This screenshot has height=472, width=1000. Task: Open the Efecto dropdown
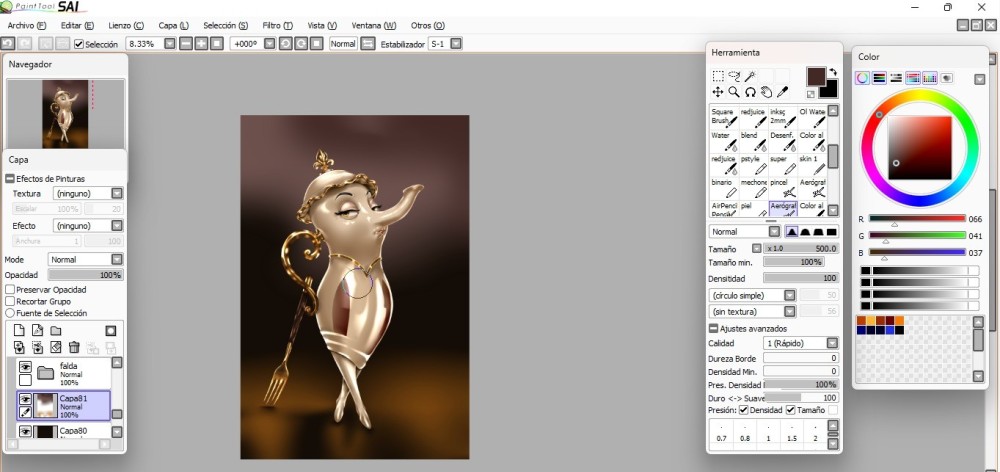click(117, 226)
